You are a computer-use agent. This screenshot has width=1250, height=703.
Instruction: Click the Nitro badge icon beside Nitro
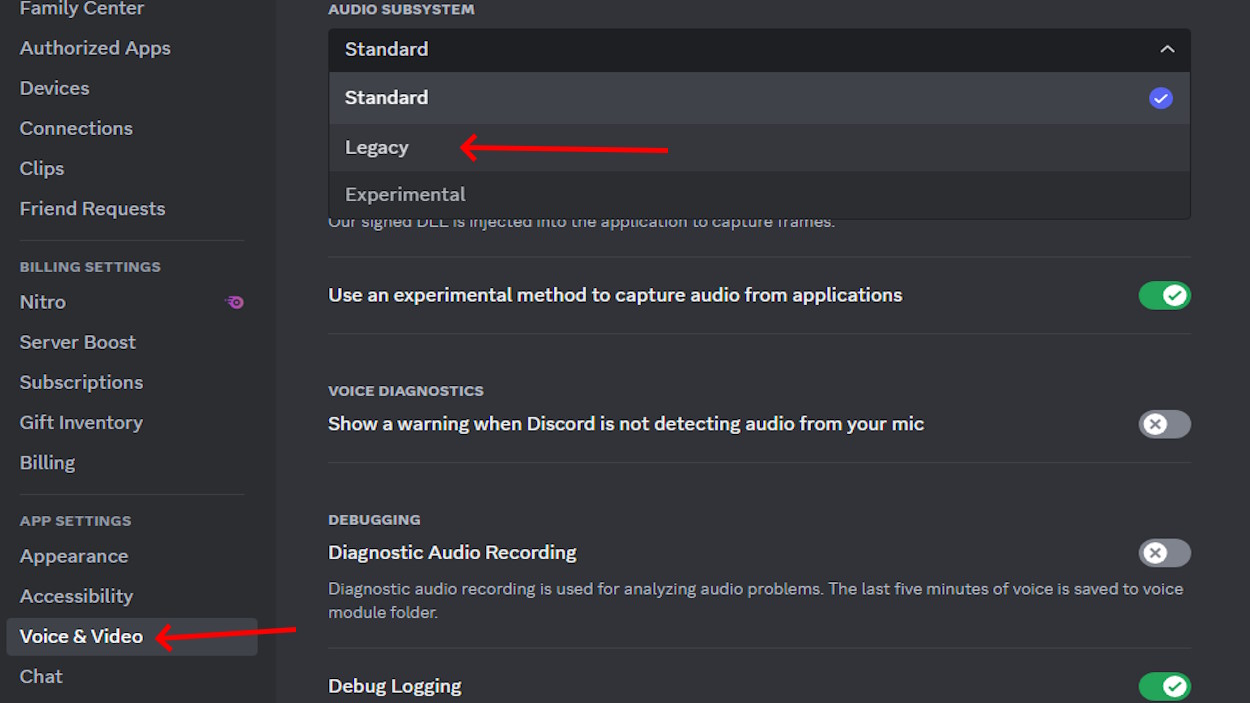235,302
